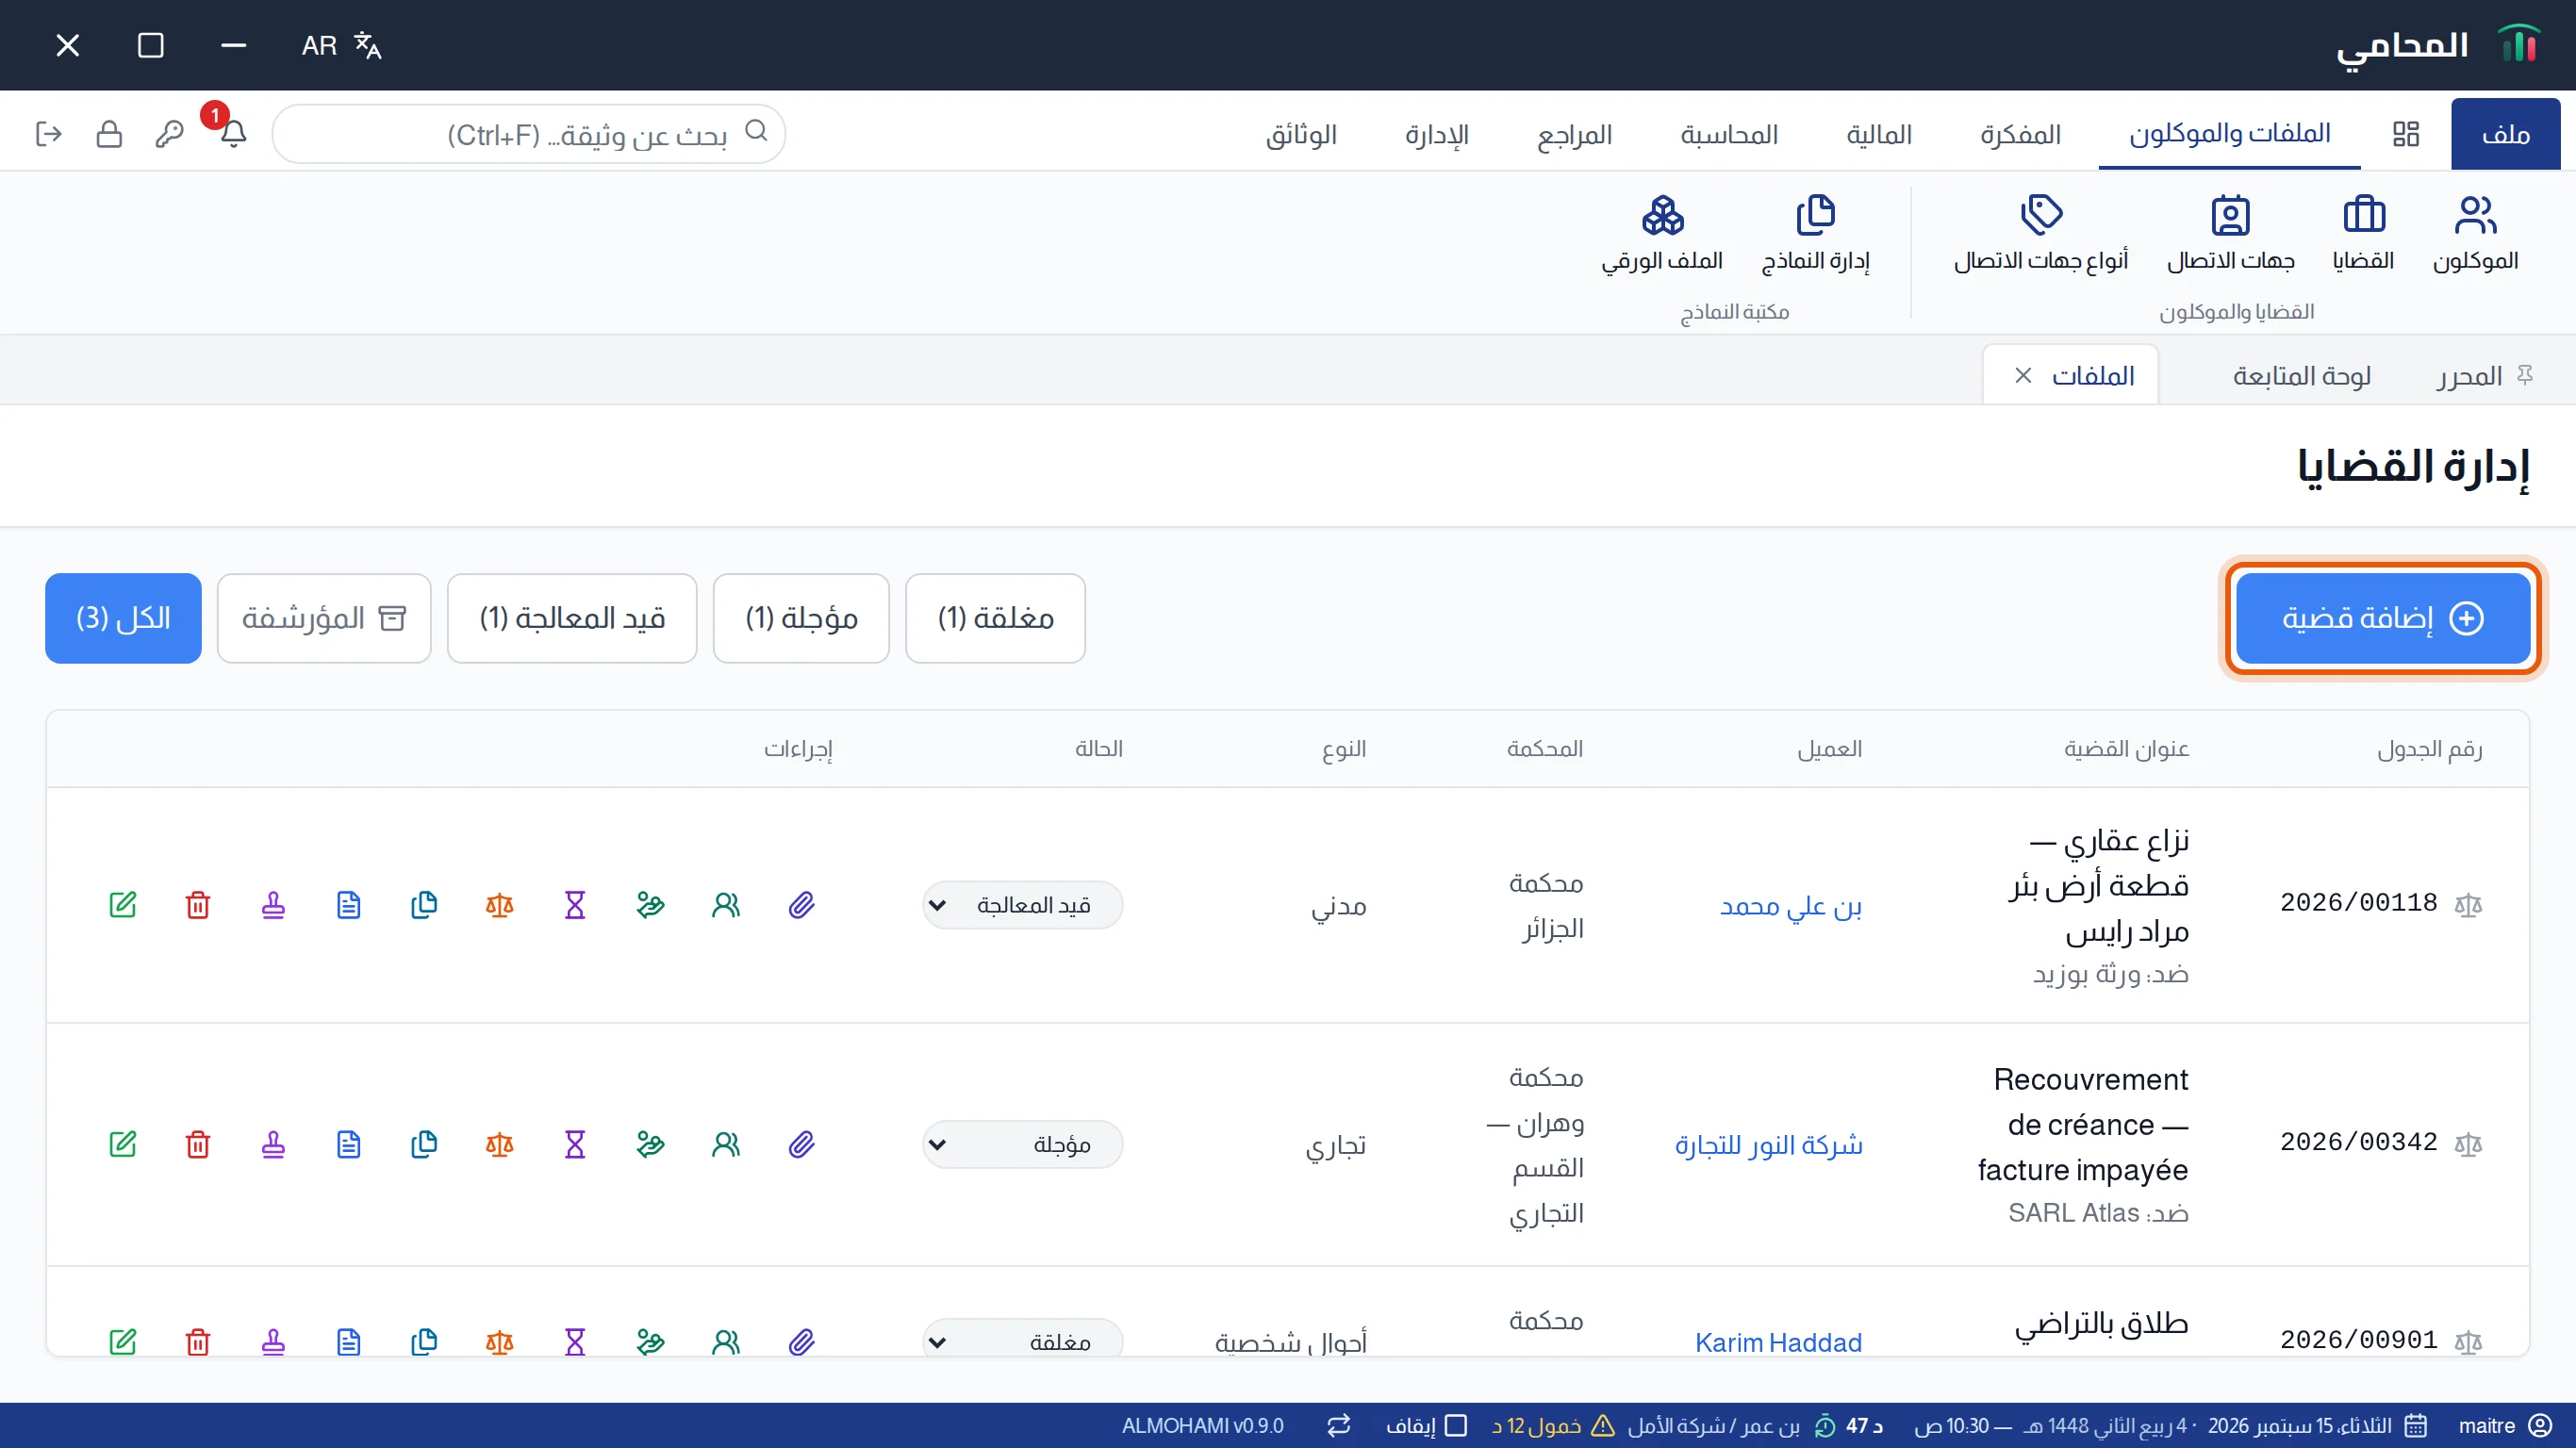Open the ملف menu
Image resolution: width=2576 pixels, height=1448 pixels.
(2505, 134)
